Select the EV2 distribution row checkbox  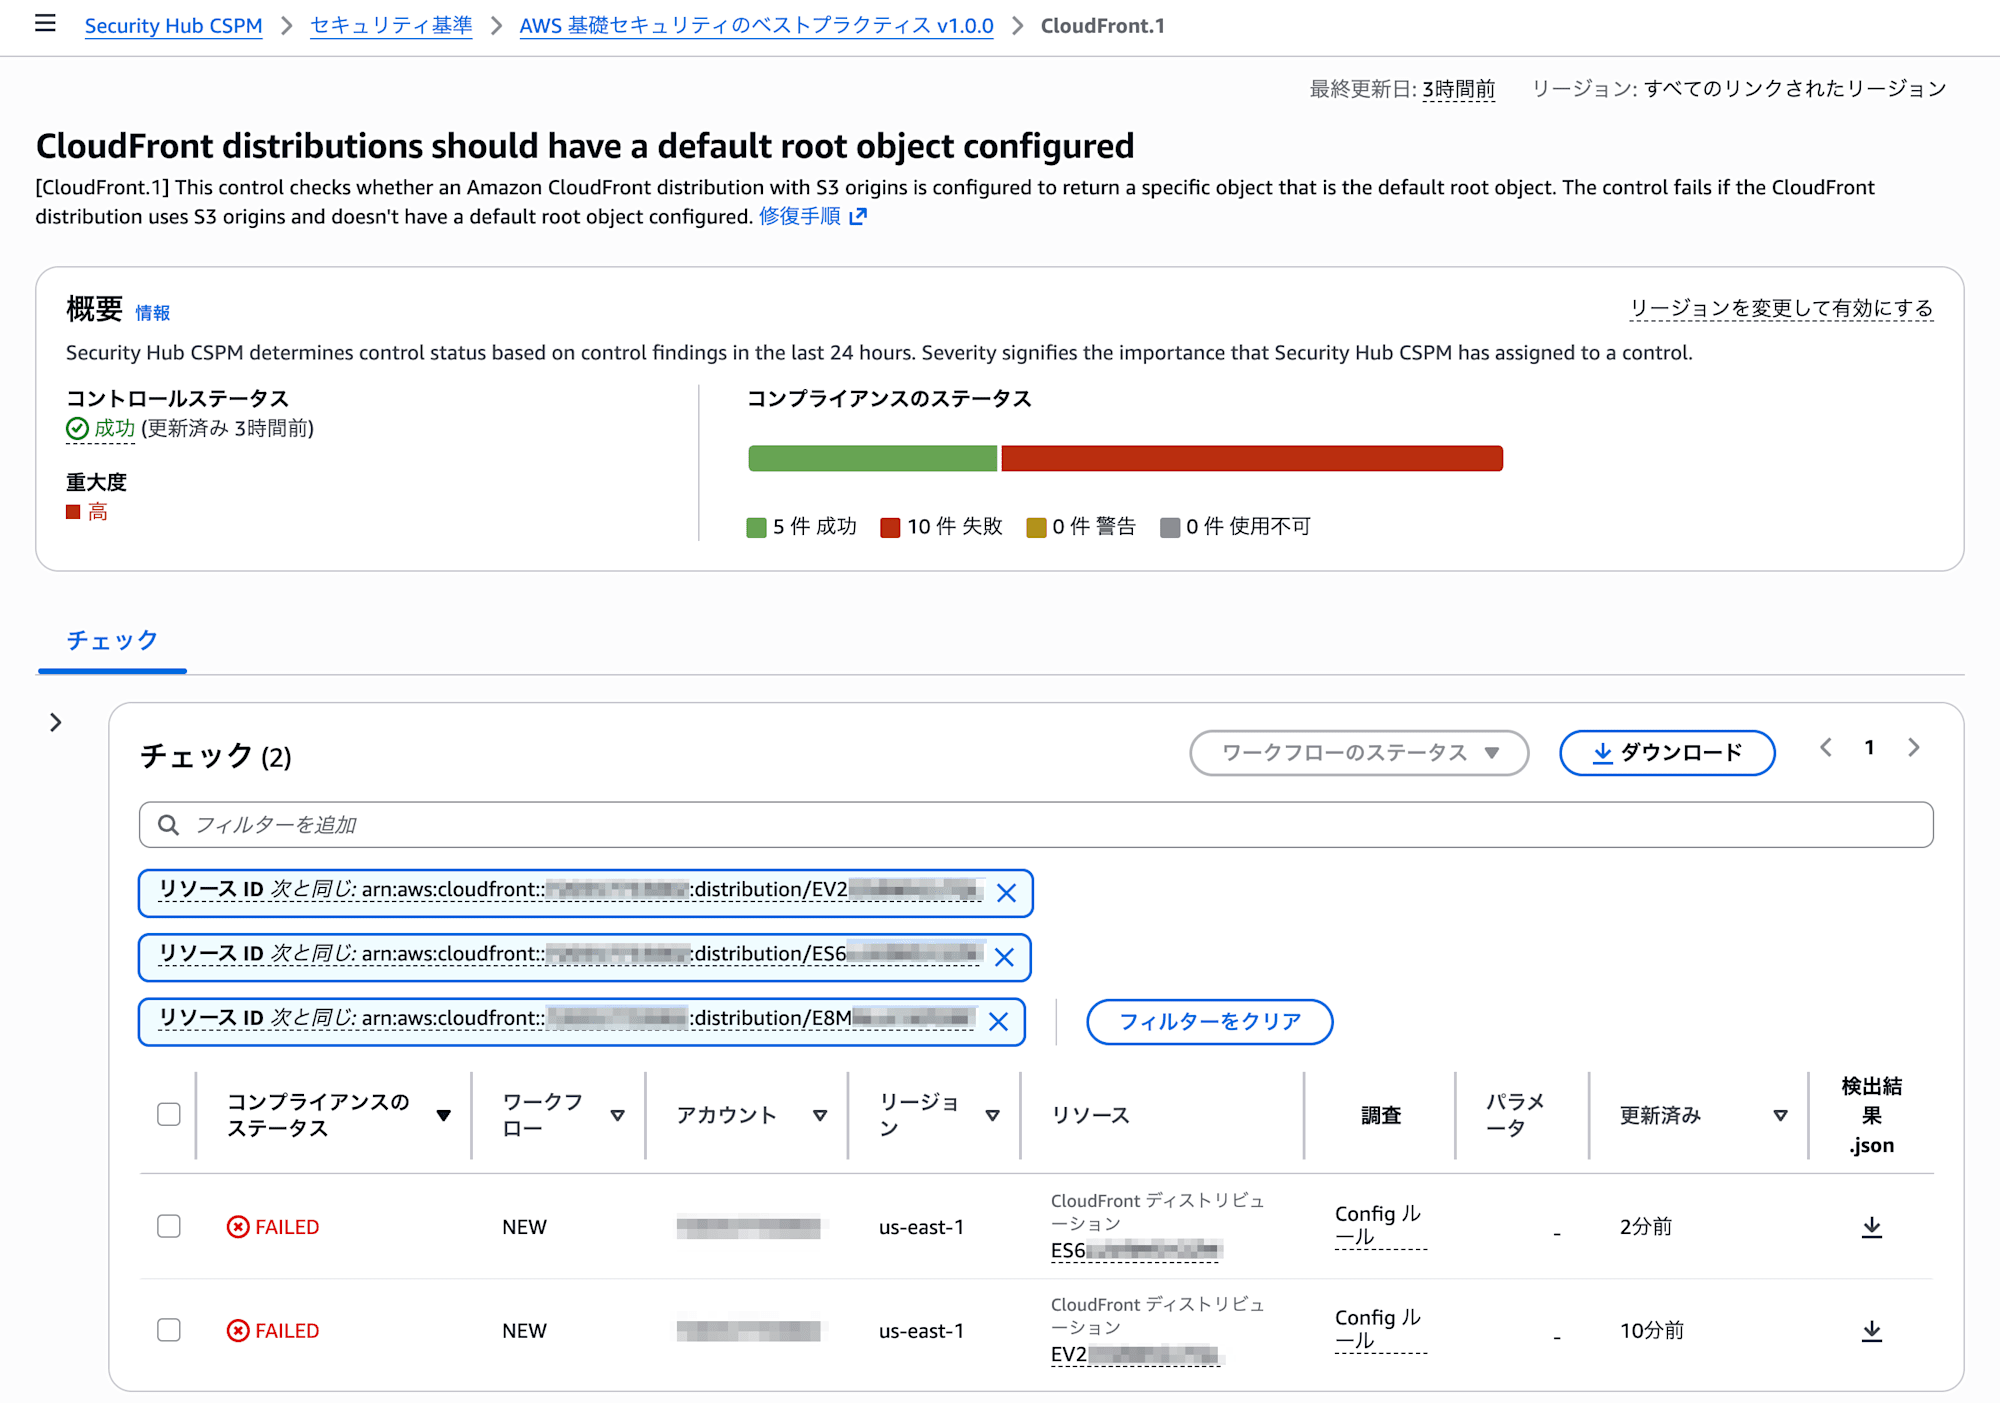[169, 1331]
